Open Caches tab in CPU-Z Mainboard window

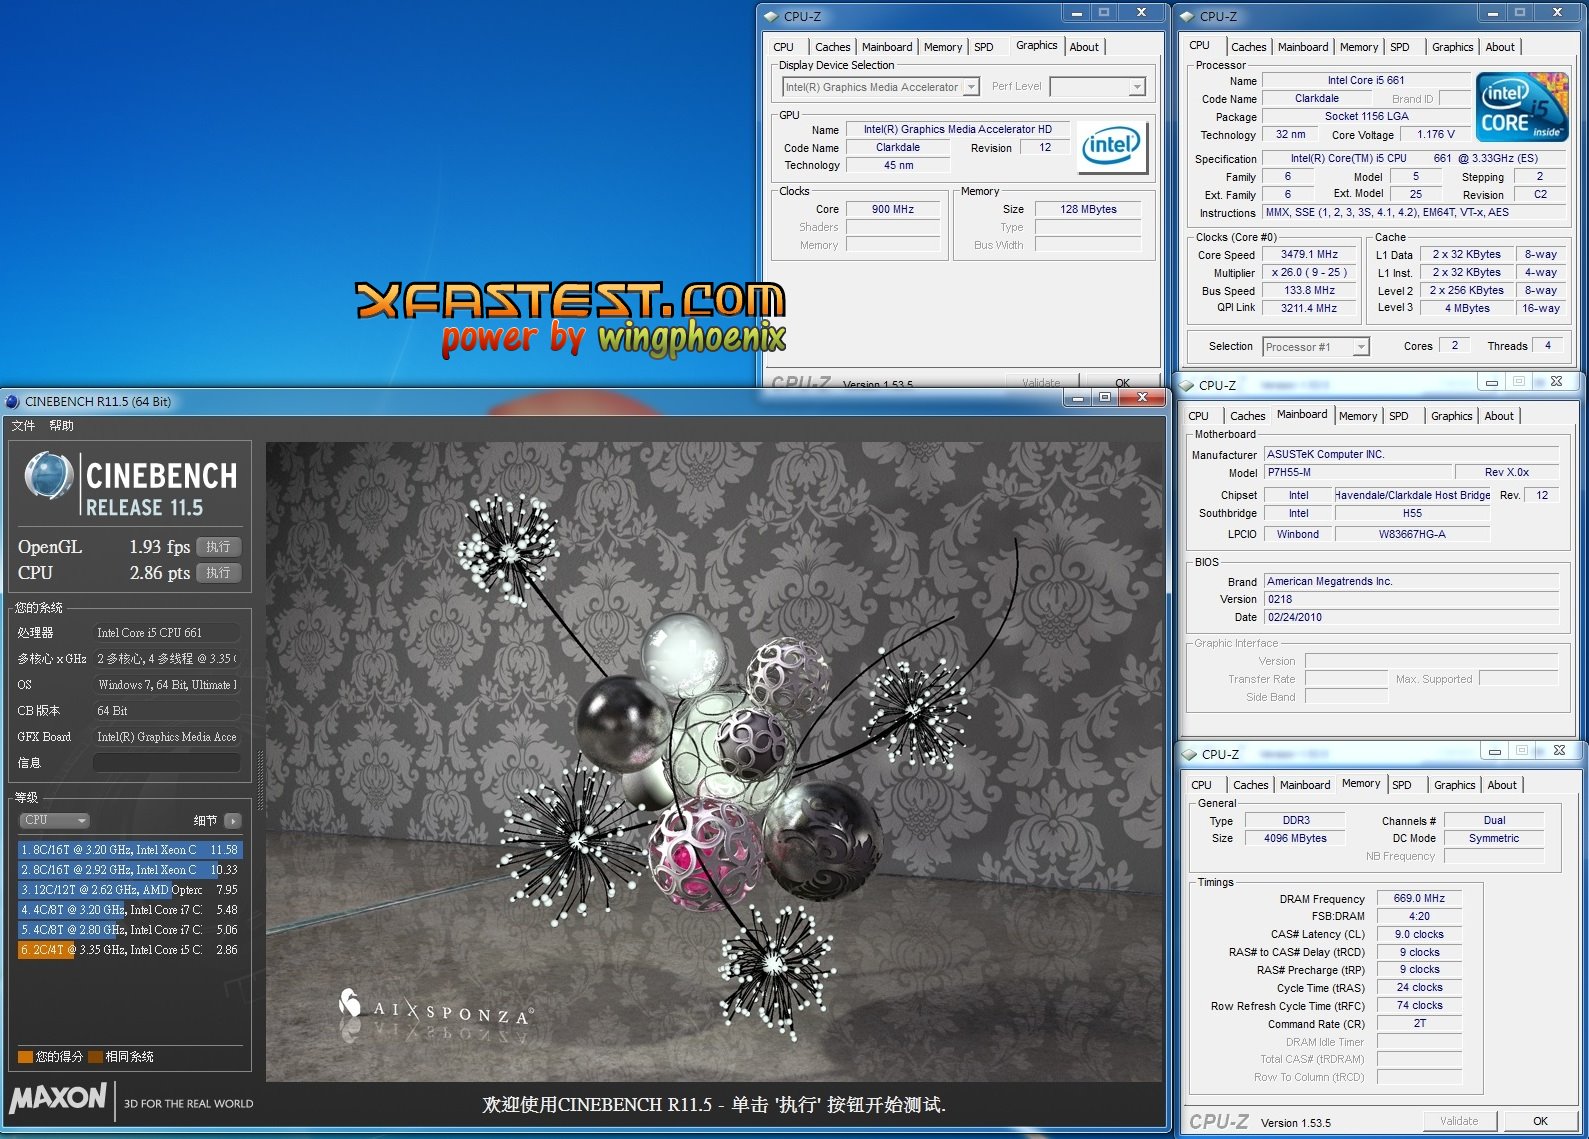coord(1248,416)
